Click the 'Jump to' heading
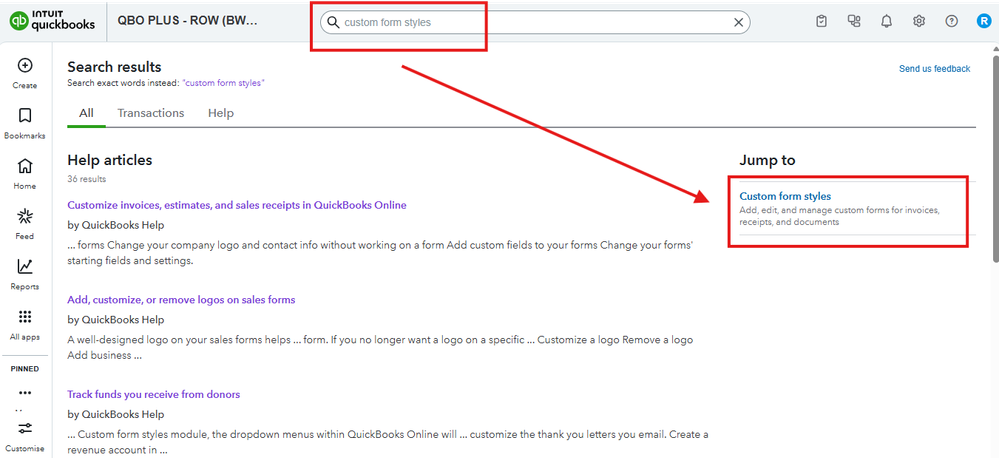The height and width of the screenshot is (458, 999). (x=767, y=161)
